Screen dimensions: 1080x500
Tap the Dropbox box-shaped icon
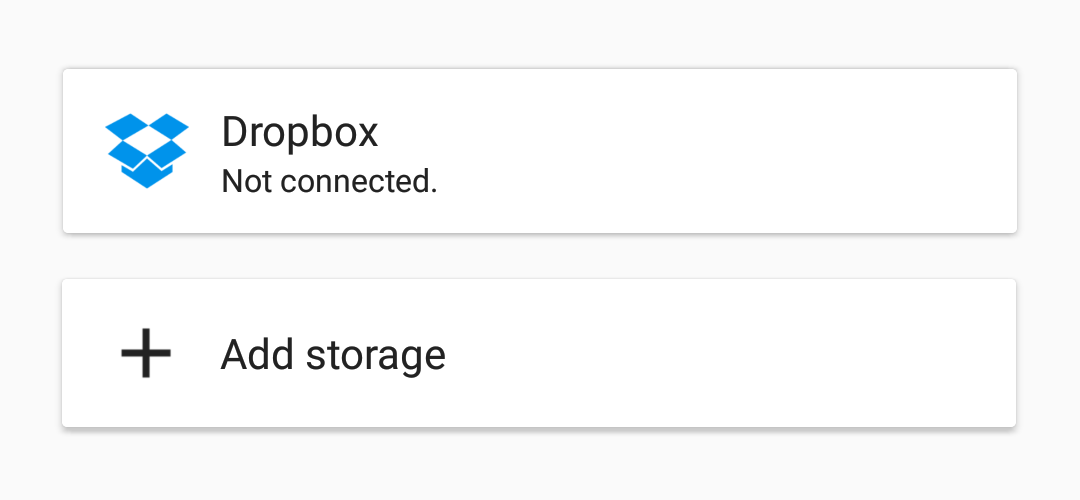coord(147,150)
